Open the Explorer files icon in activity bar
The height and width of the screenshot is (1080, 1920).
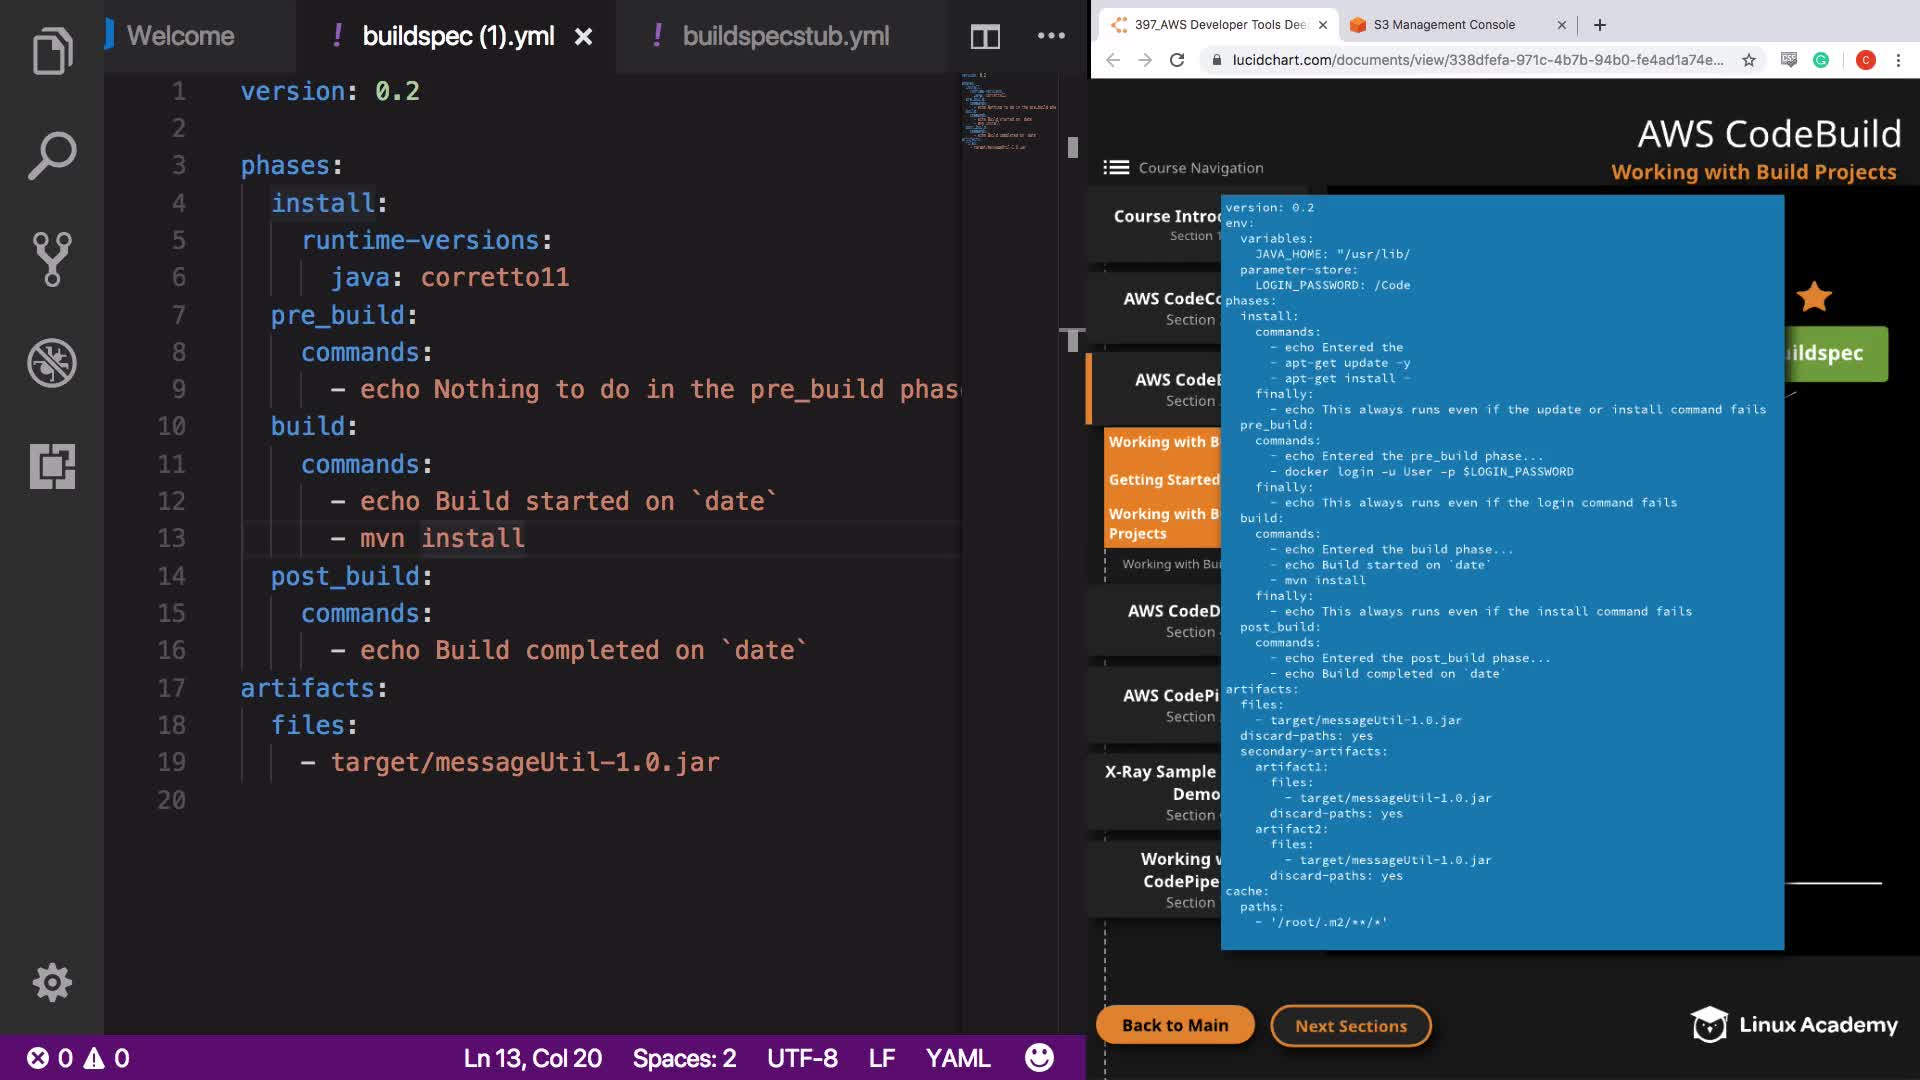[x=52, y=51]
